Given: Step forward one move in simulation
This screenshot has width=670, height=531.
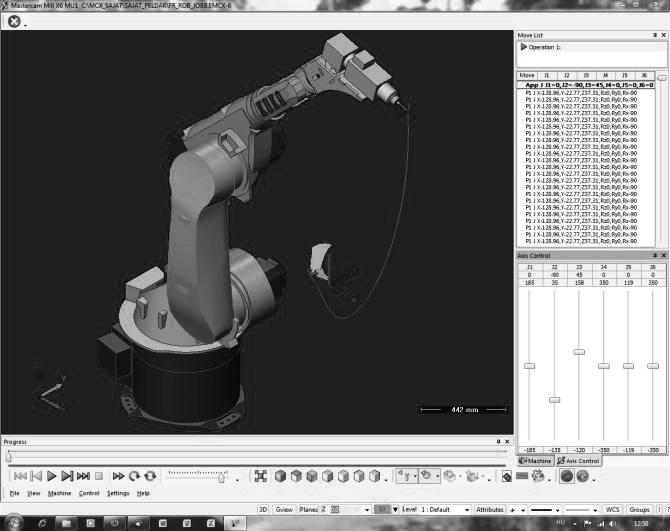Looking at the screenshot, I should pos(67,476).
